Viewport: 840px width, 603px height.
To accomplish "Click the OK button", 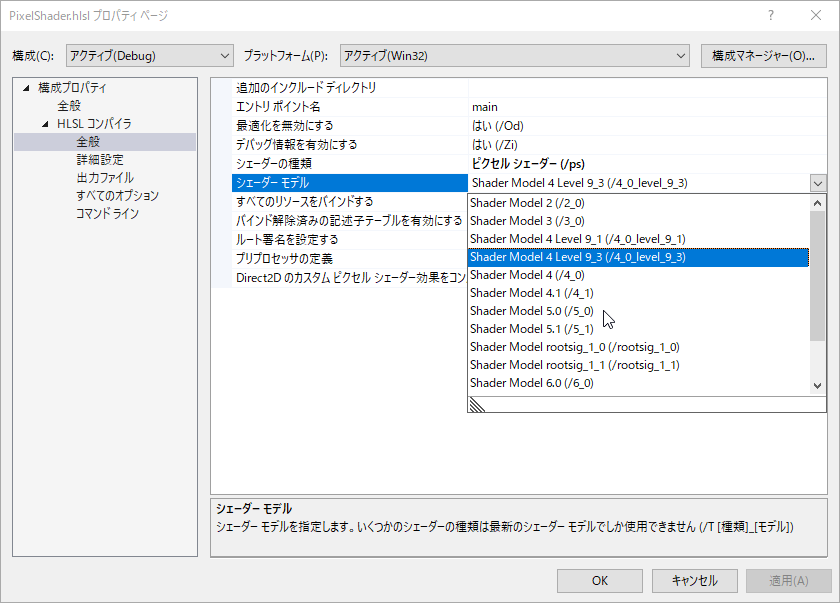I will point(600,581).
